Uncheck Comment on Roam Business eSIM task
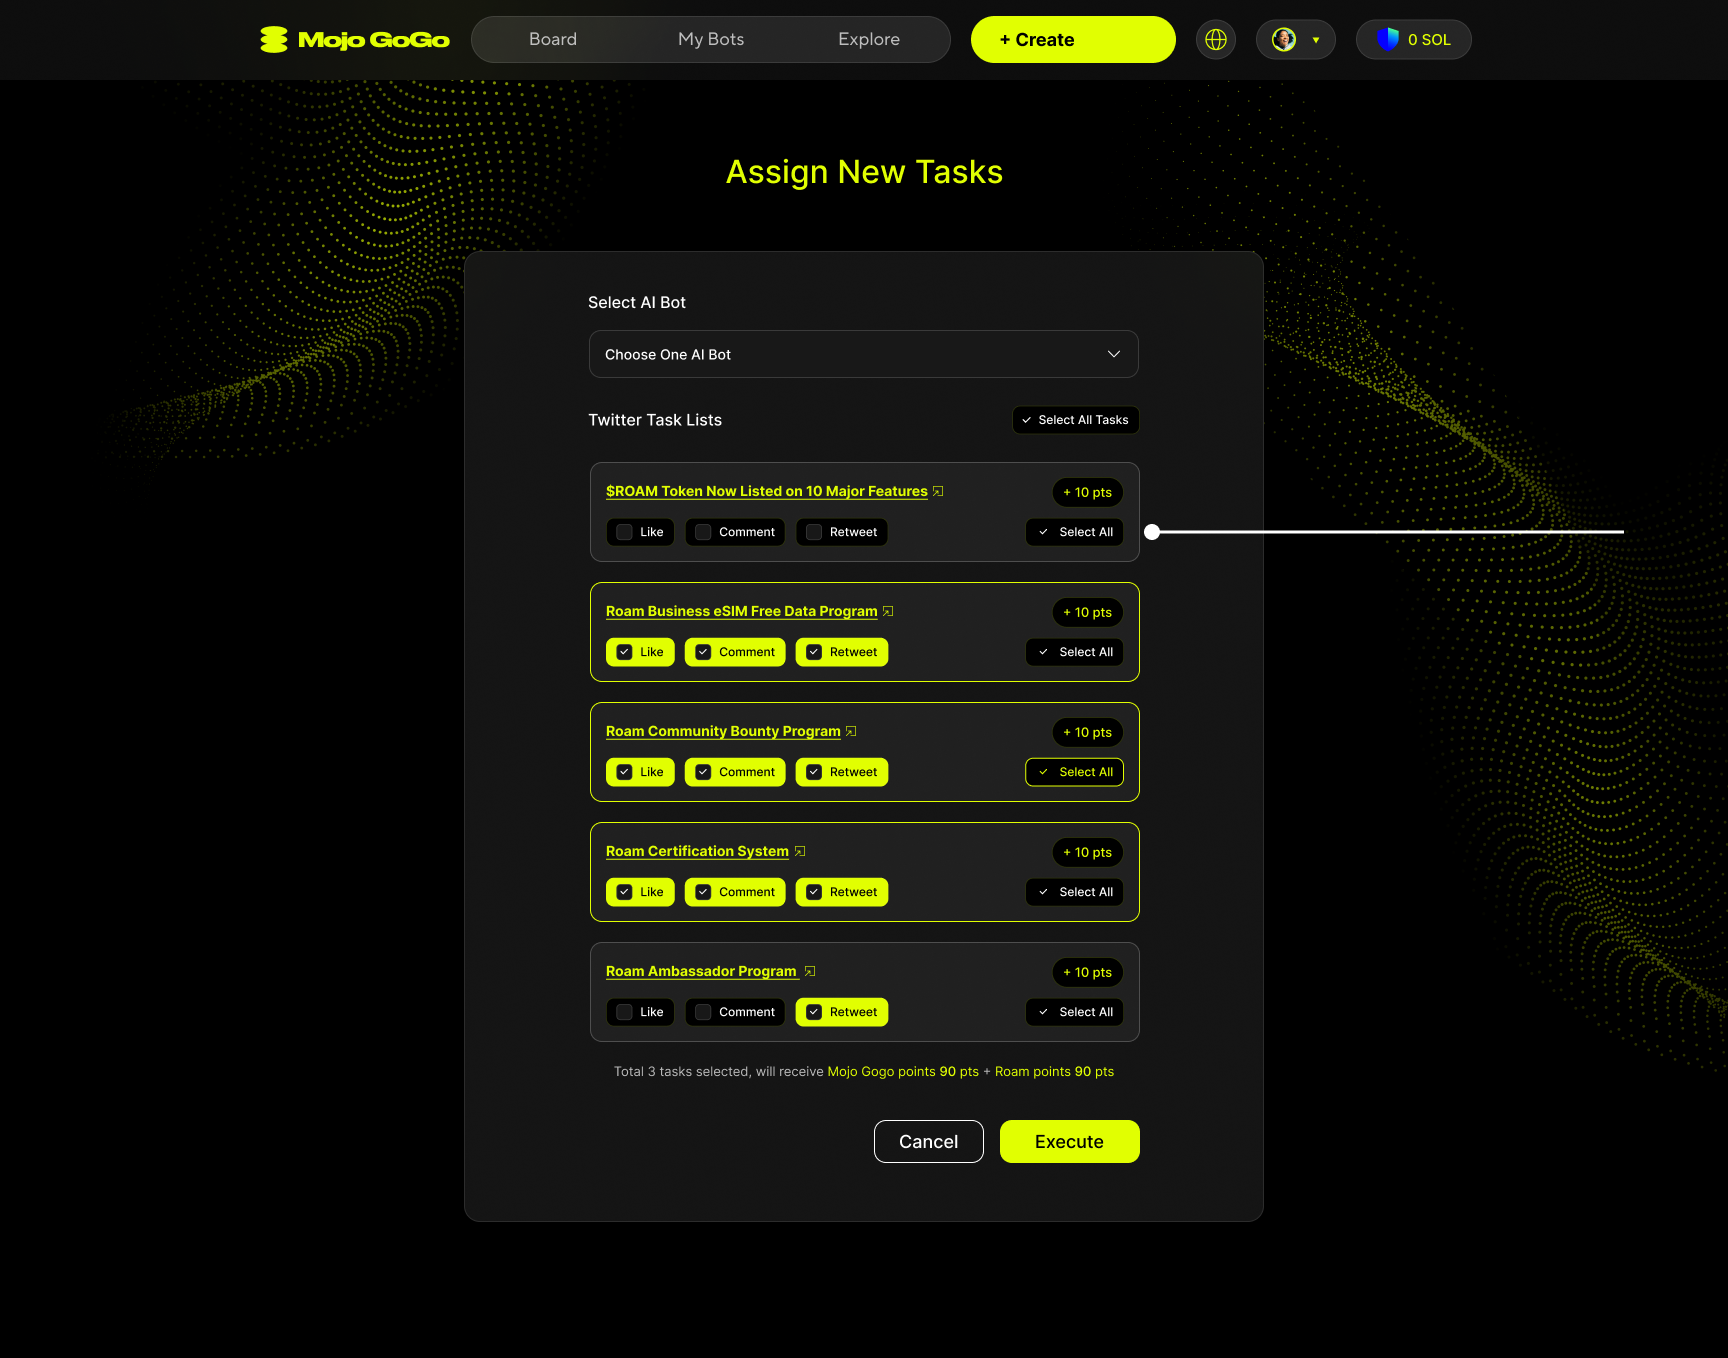 703,652
